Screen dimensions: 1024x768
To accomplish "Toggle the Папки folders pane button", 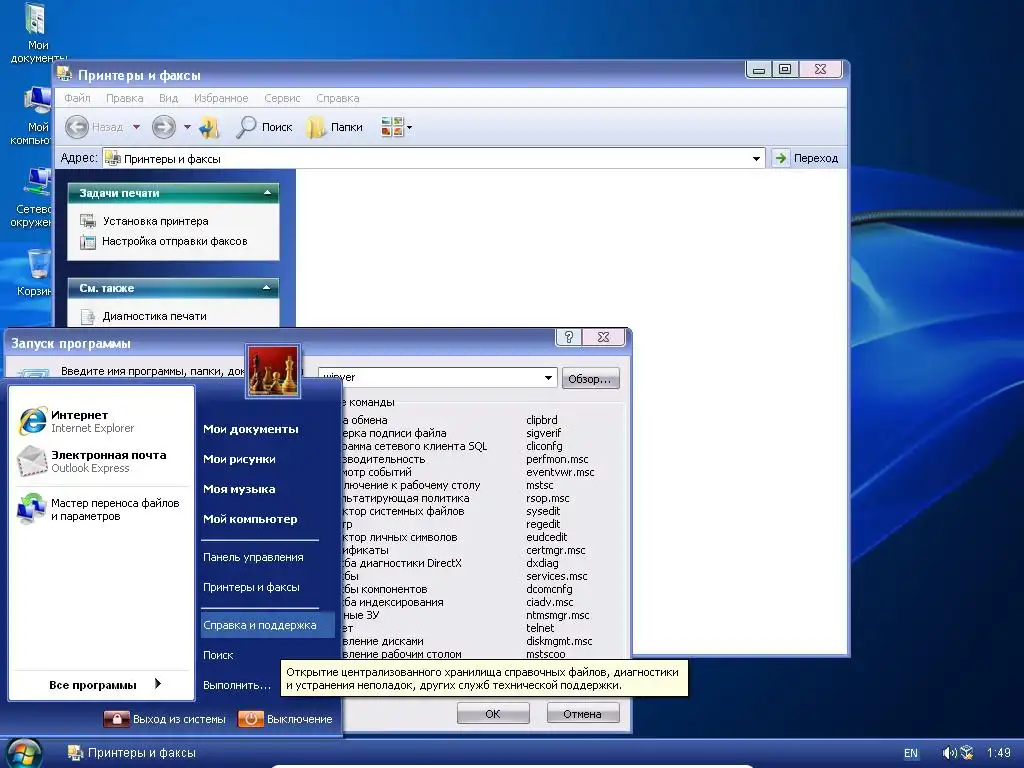I will point(334,127).
